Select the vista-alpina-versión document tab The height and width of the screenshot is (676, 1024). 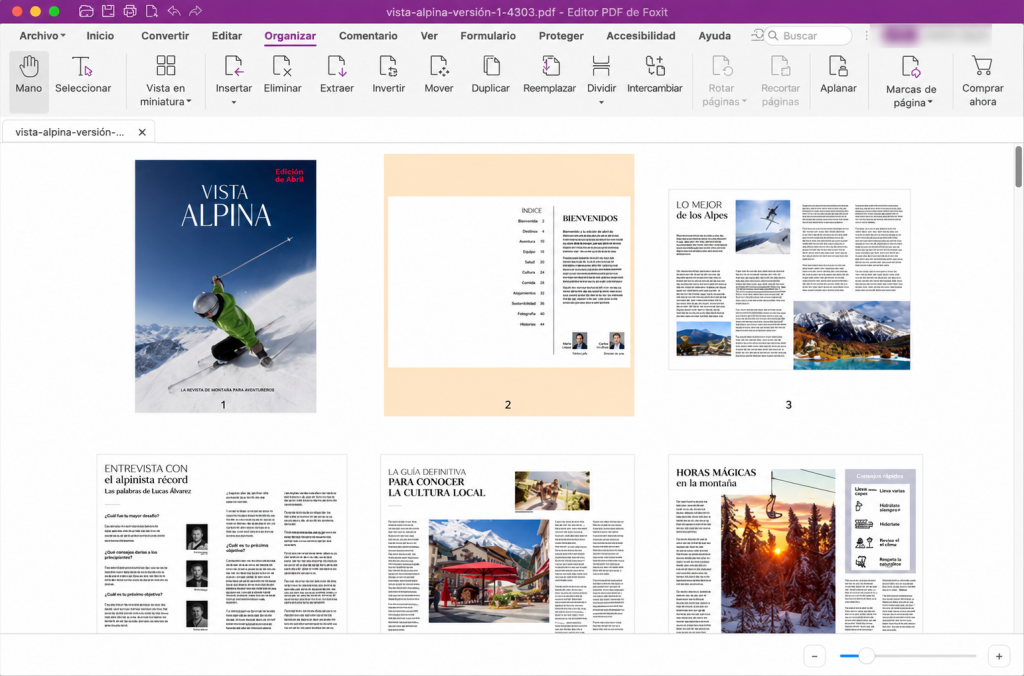coord(78,132)
